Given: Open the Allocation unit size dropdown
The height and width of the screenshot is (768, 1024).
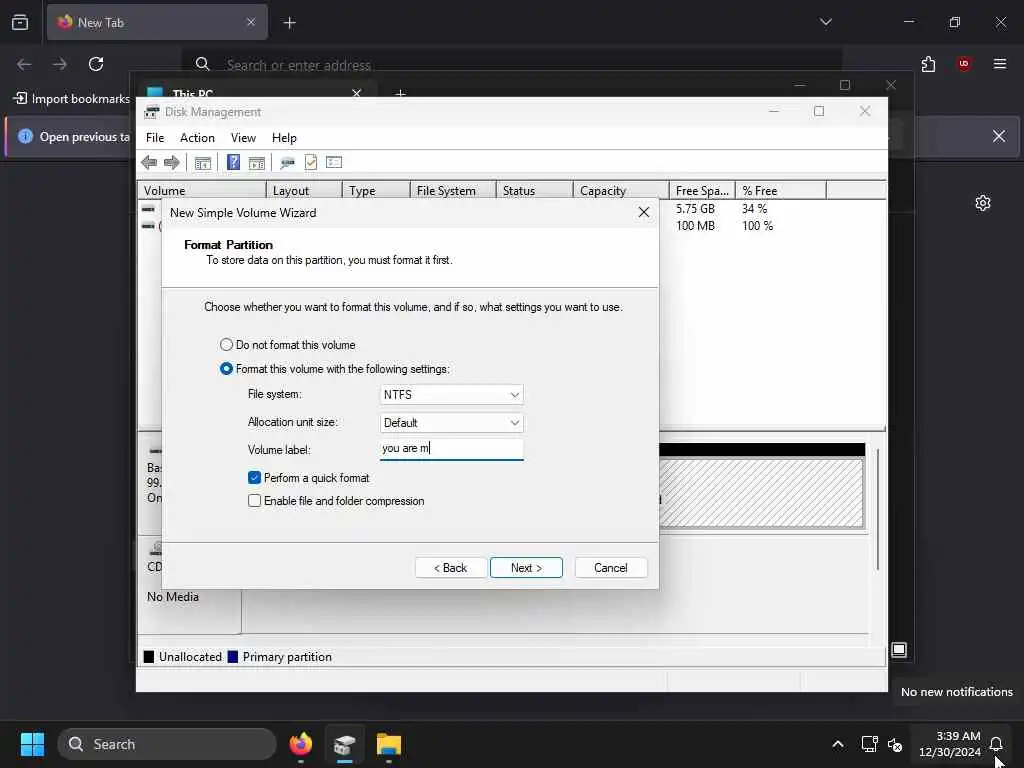Looking at the screenshot, I should click(x=451, y=423).
